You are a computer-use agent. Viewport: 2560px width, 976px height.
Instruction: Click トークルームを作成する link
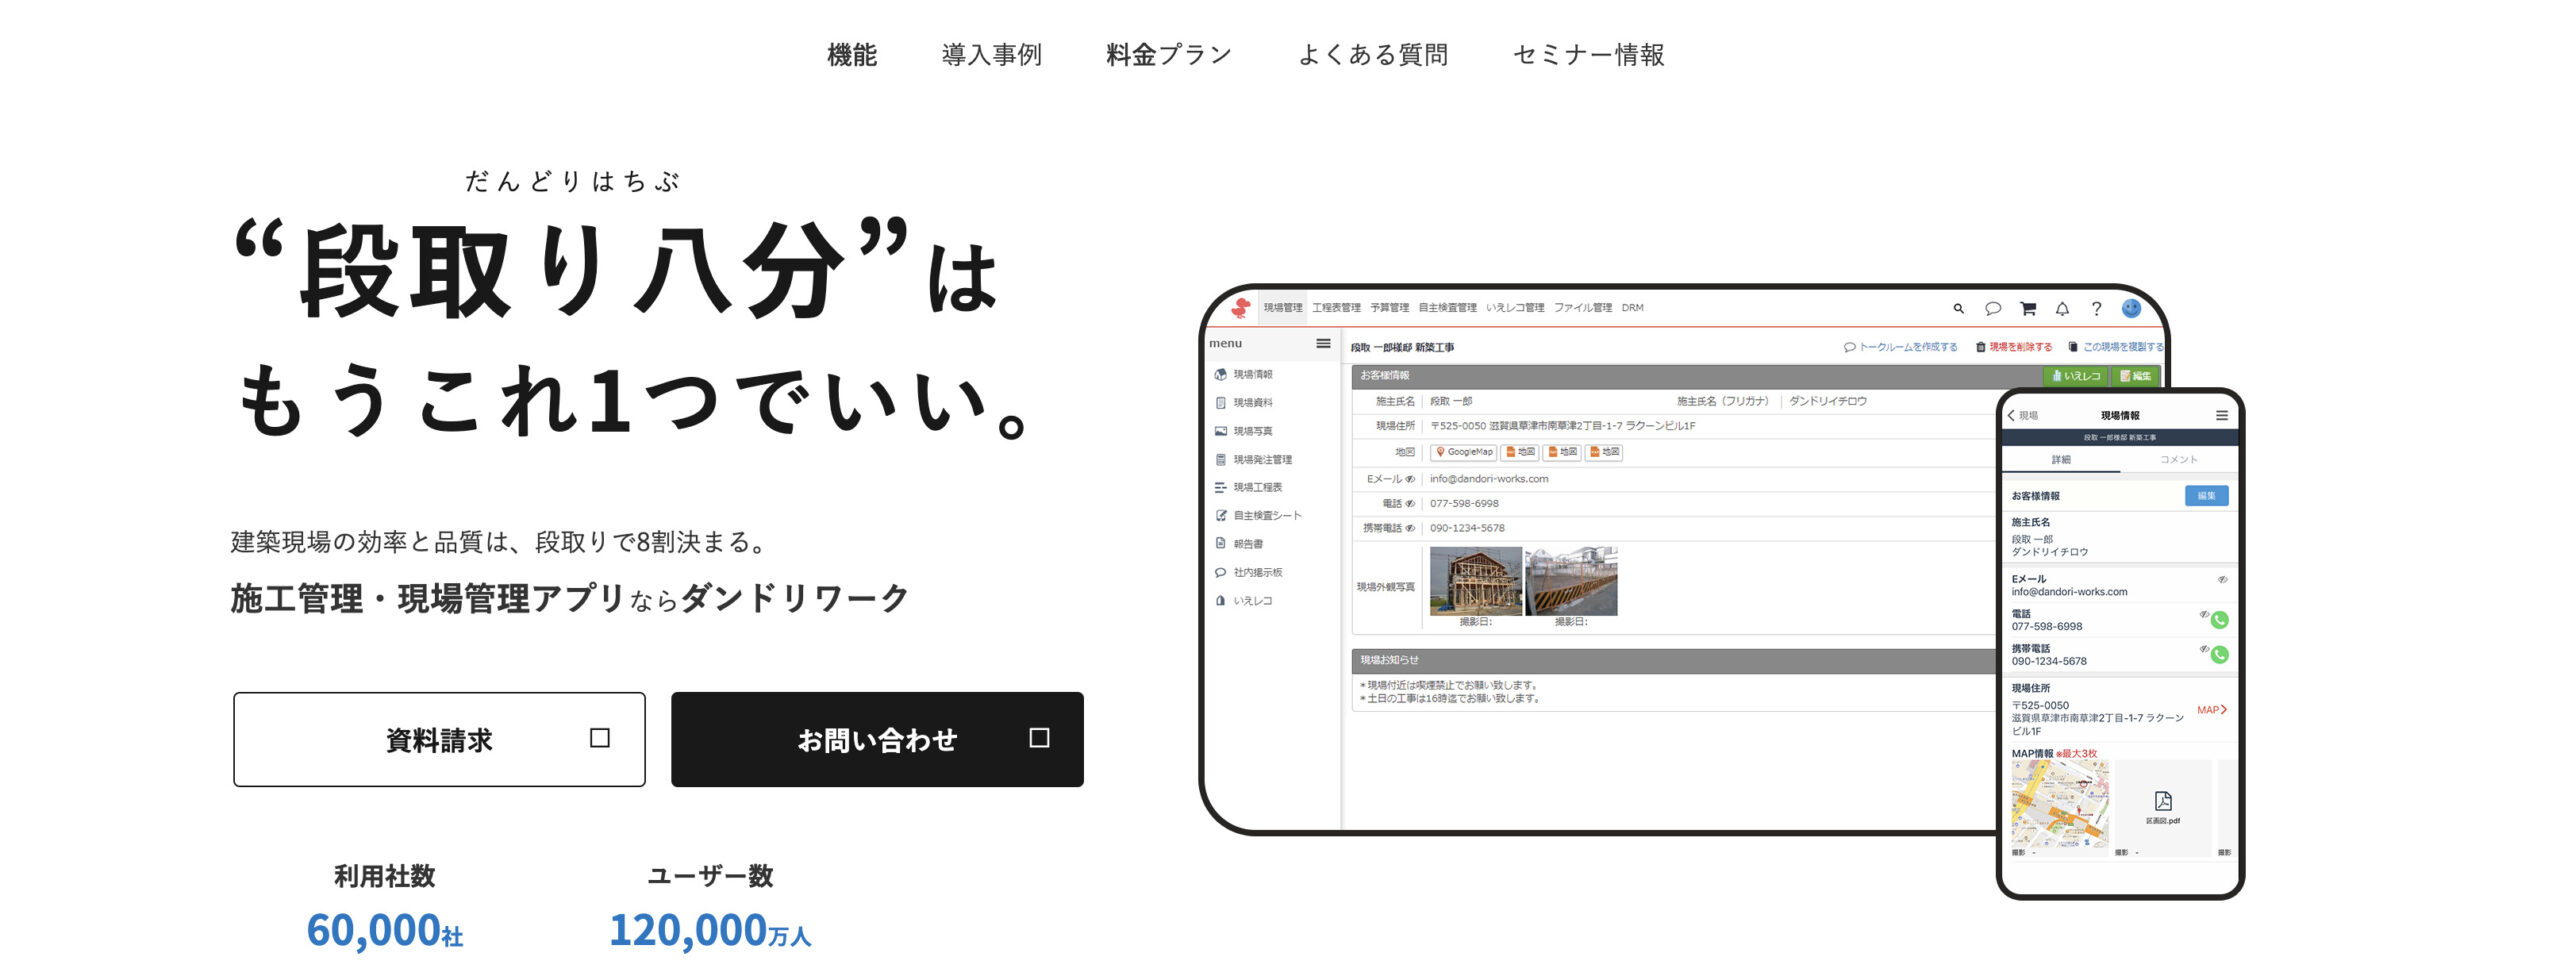point(1900,347)
